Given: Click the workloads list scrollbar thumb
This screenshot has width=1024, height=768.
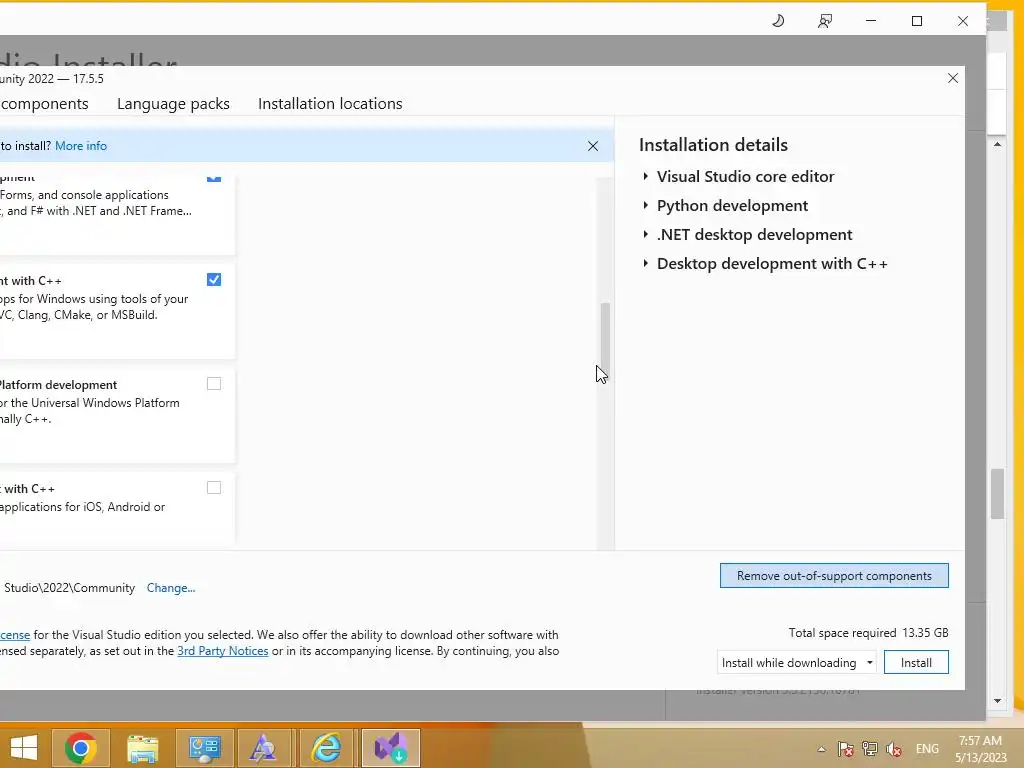Looking at the screenshot, I should (x=605, y=340).
